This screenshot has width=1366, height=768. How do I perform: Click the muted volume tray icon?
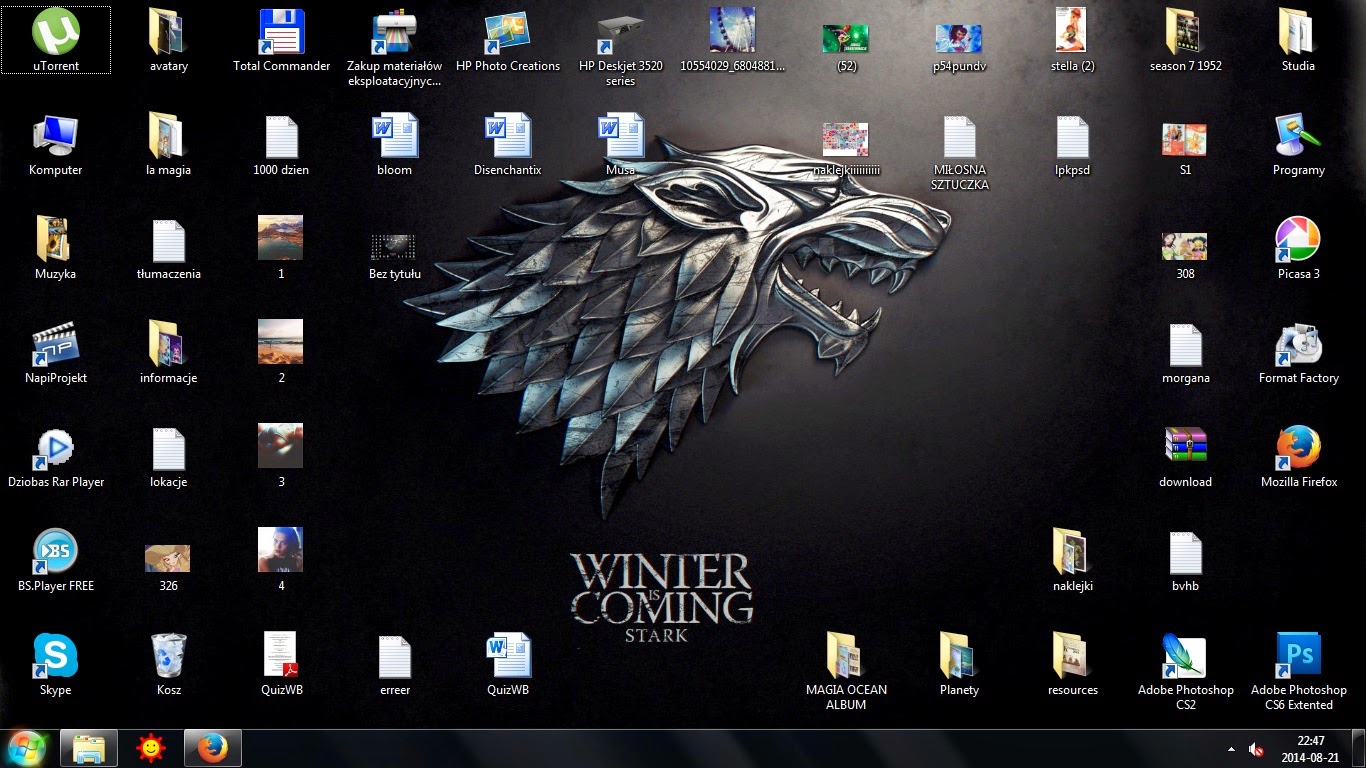(x=1256, y=748)
